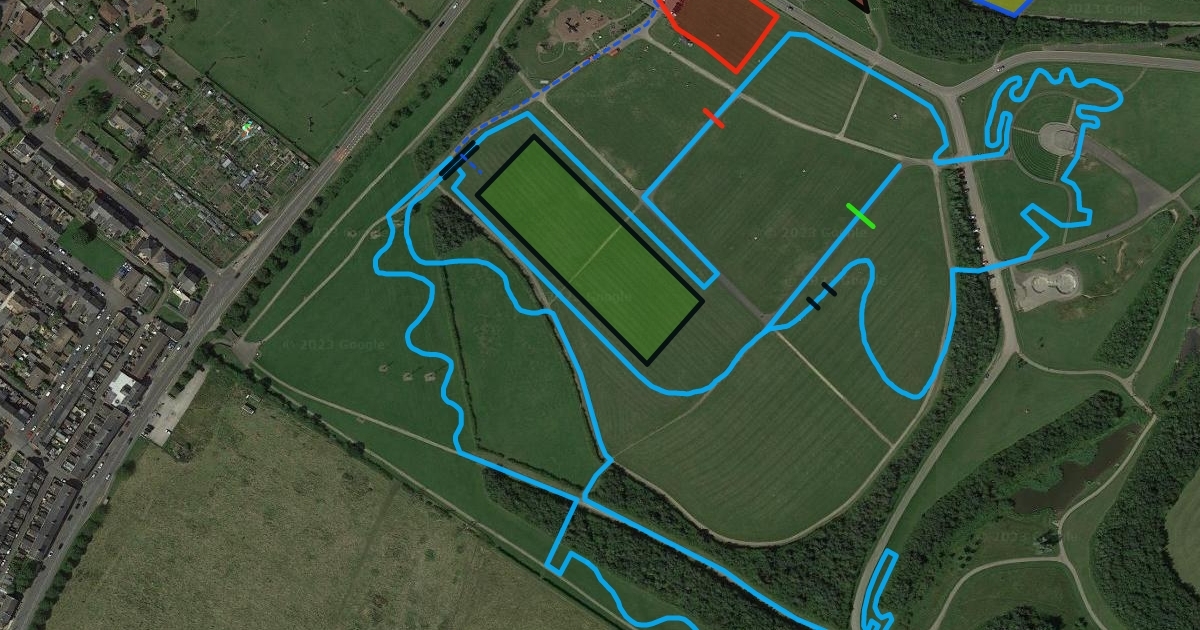Click the stone amphitheatre stage inside the blue loop
Viewport: 1200px width, 630px height.
click(1057, 137)
